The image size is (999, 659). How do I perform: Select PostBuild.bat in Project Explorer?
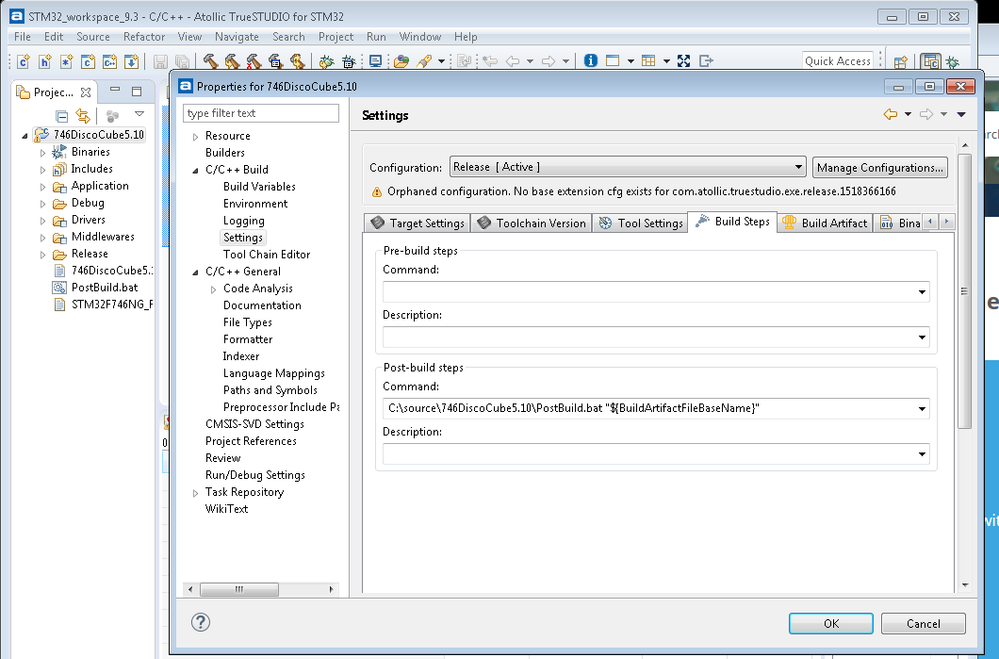coord(104,287)
